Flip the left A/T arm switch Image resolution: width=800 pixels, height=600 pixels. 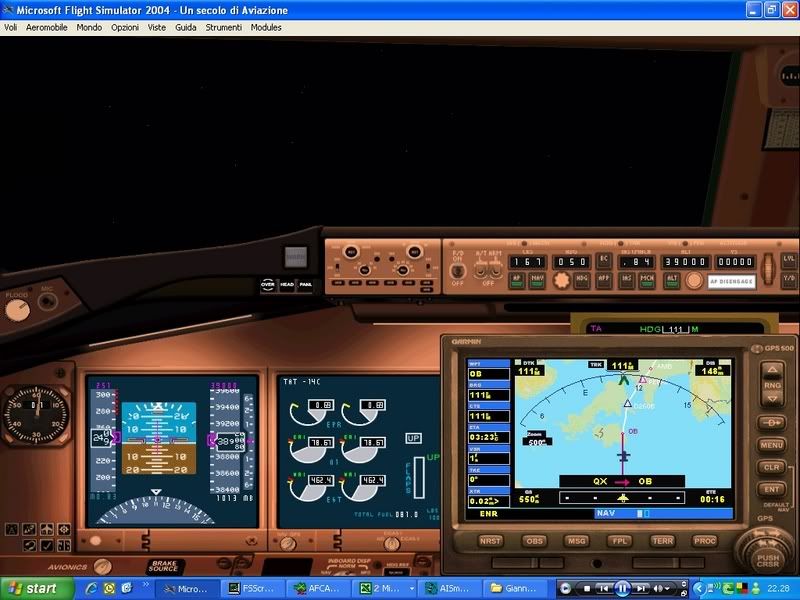pyautogui.click(x=480, y=270)
